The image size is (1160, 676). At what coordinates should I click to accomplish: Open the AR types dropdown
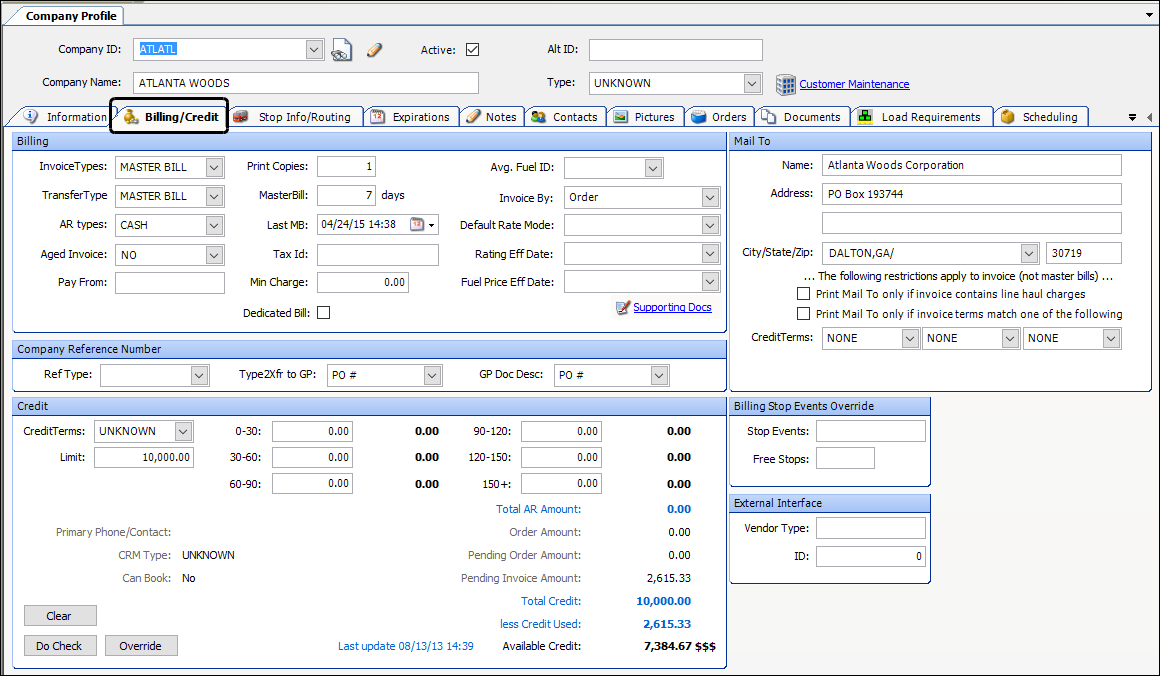214,226
